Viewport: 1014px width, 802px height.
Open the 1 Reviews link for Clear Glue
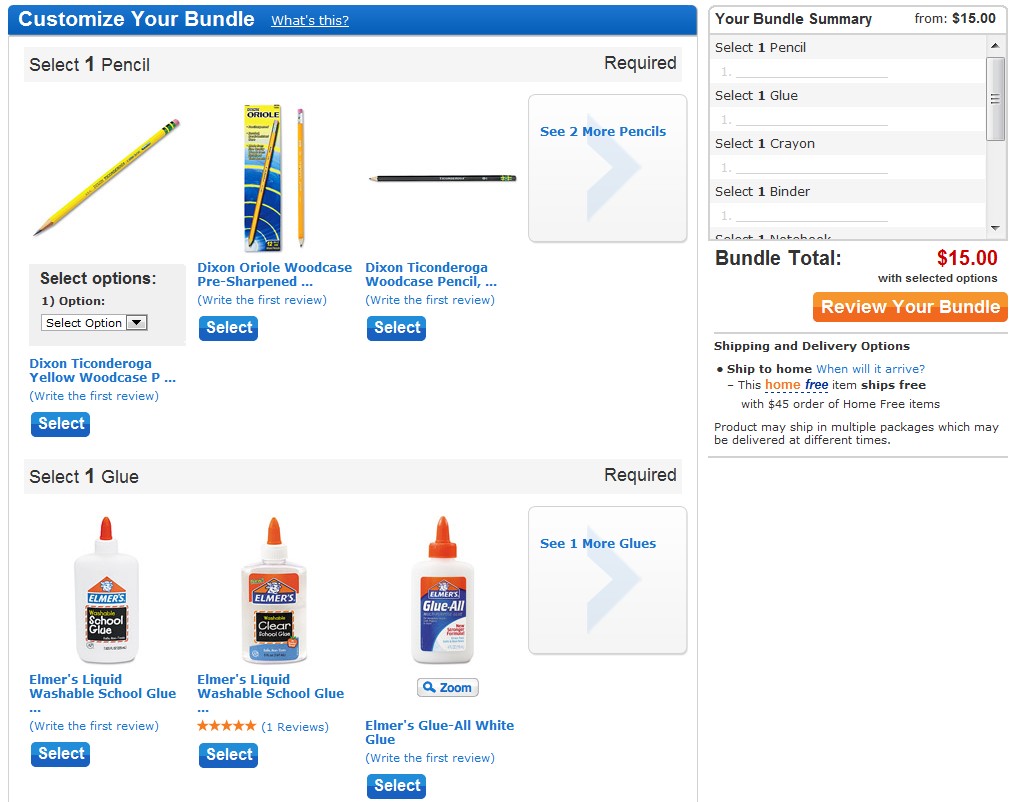click(x=295, y=727)
